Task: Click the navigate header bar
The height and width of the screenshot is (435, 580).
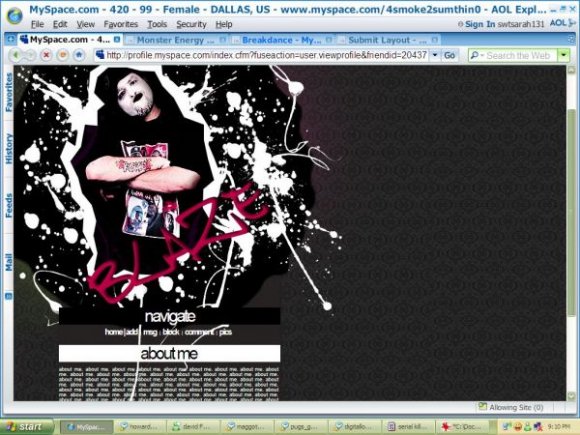Action: 169,317
